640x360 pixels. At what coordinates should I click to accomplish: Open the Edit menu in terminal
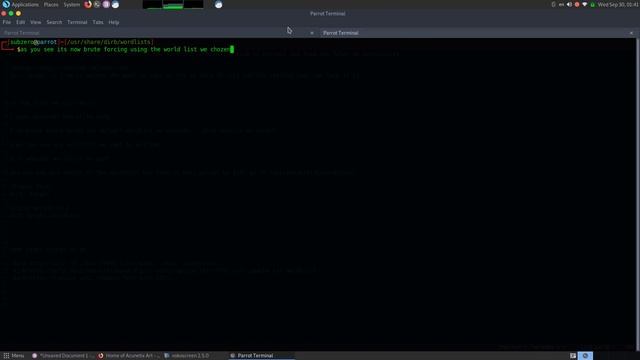20,22
